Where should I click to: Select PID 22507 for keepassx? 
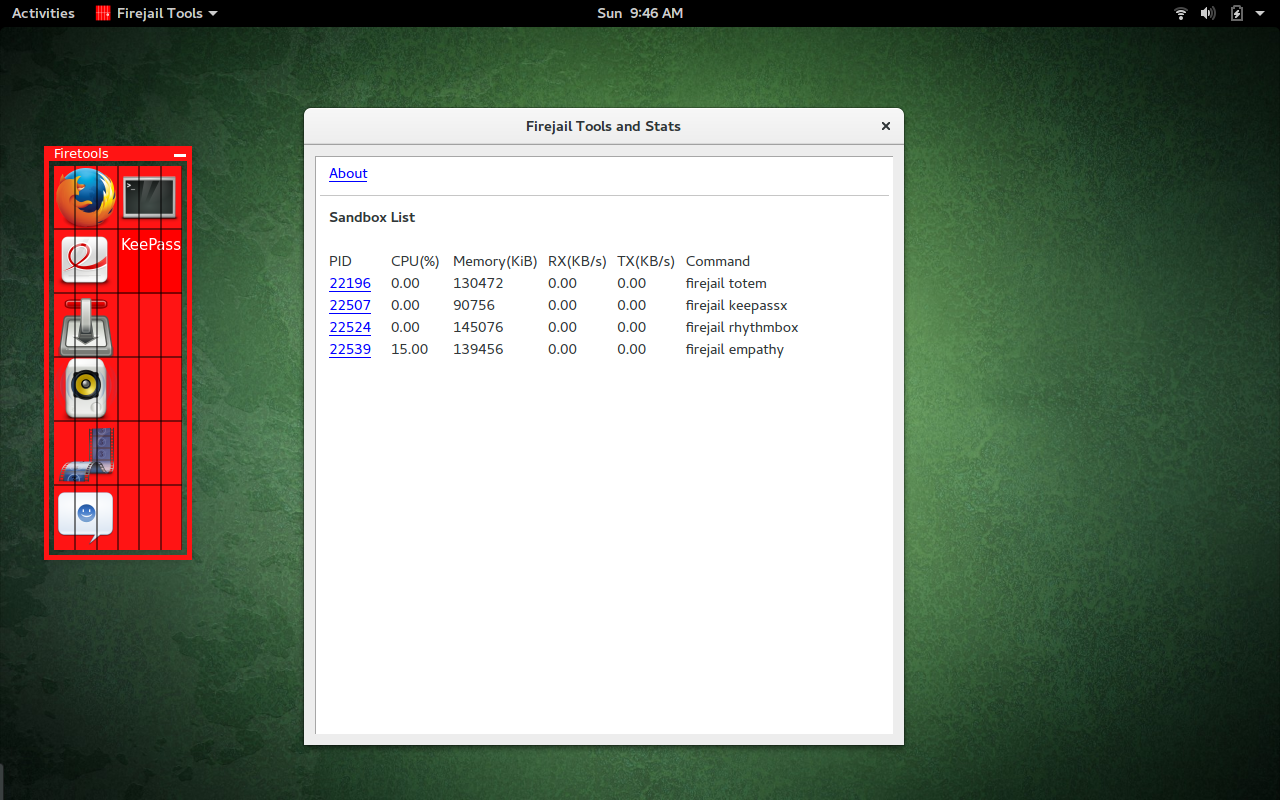point(350,306)
